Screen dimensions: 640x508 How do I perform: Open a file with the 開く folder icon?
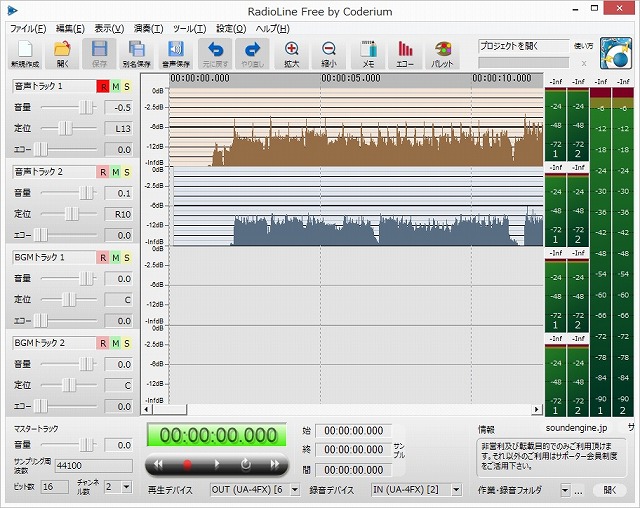[x=62, y=54]
